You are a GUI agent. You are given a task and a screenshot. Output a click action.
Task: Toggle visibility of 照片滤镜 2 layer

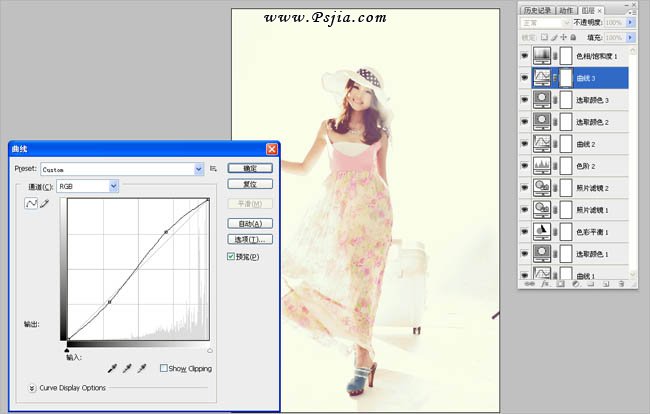tap(525, 186)
